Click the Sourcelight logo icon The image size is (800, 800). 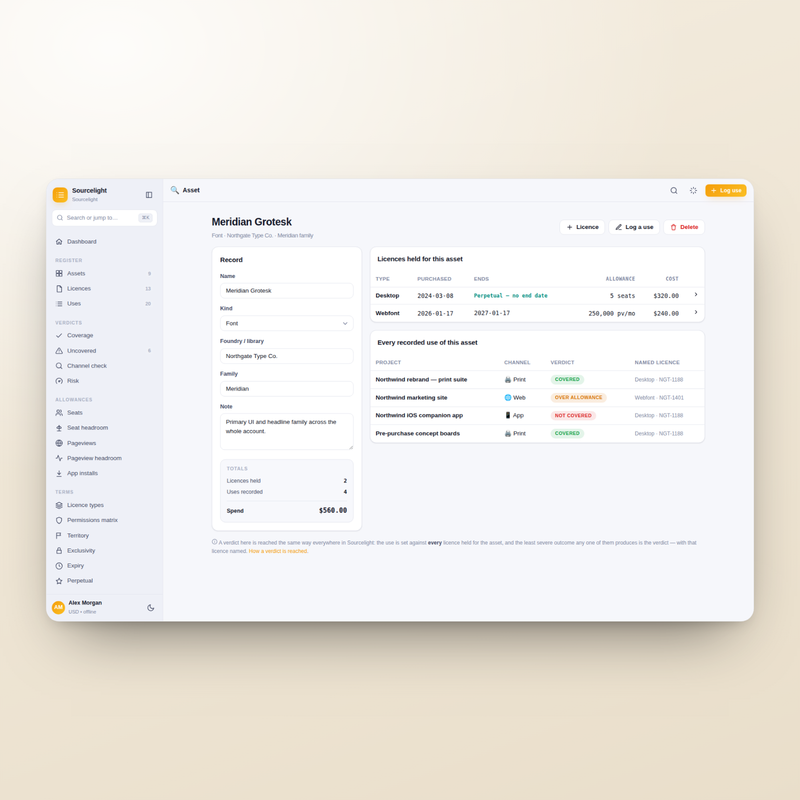[60, 194]
